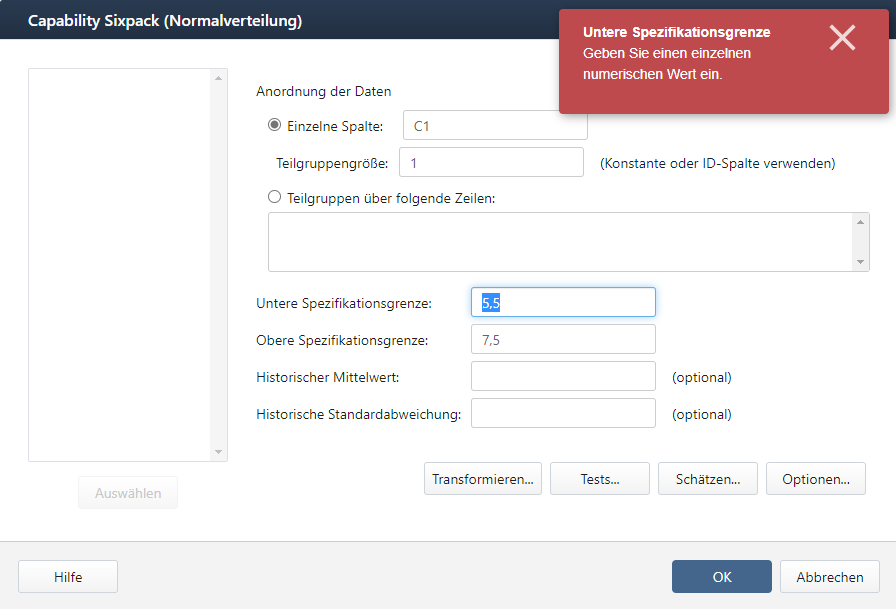Click the Teilgruppengröße input field
The height and width of the screenshot is (609, 896).
(x=491, y=162)
